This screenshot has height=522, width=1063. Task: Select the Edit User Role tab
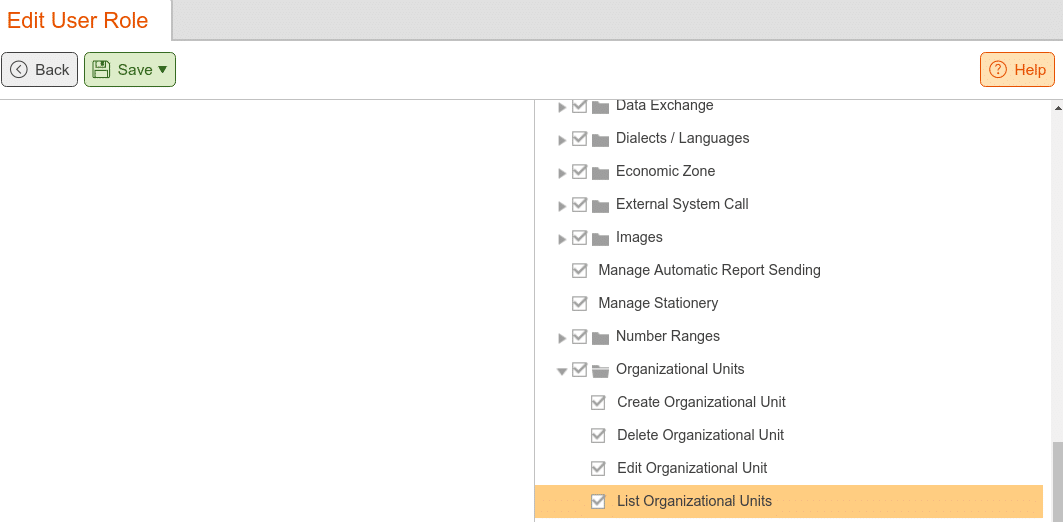click(77, 20)
